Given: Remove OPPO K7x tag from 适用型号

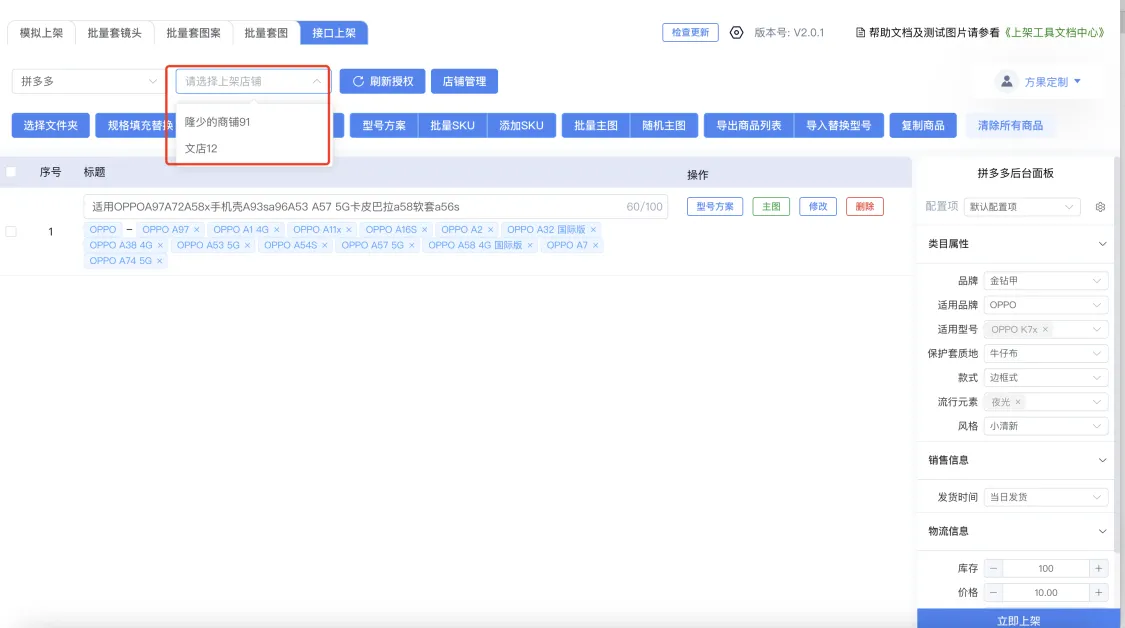Looking at the screenshot, I should click(1046, 329).
